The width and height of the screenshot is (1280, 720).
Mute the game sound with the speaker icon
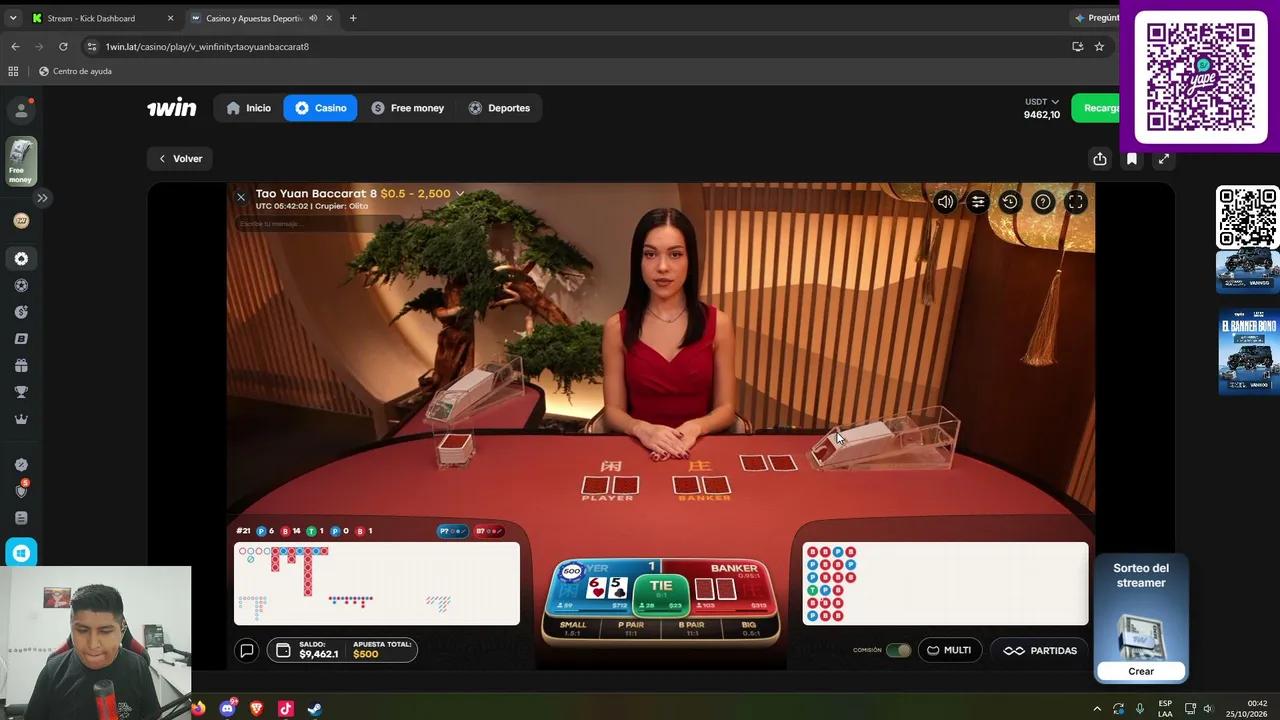click(945, 202)
